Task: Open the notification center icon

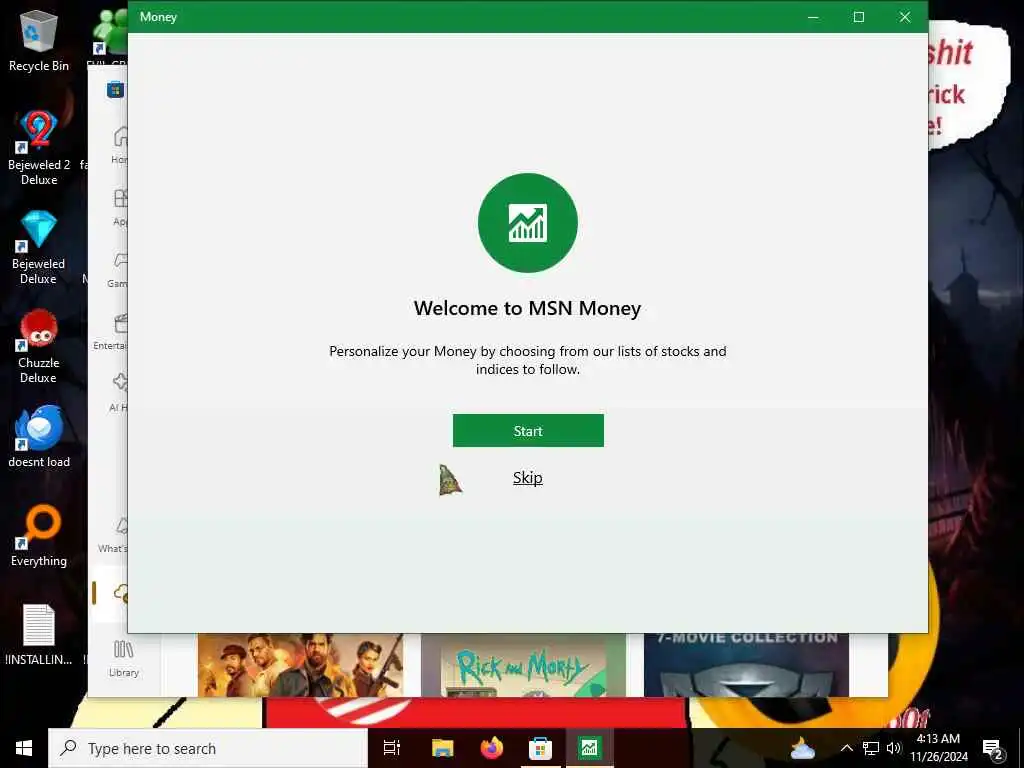Action: (992, 748)
